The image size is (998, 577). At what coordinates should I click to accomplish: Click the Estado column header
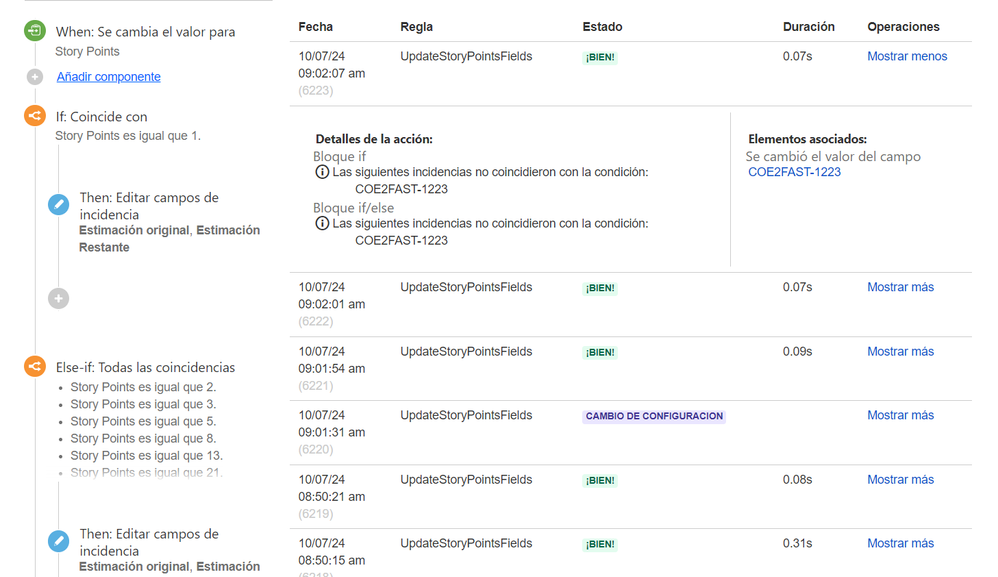coord(602,27)
